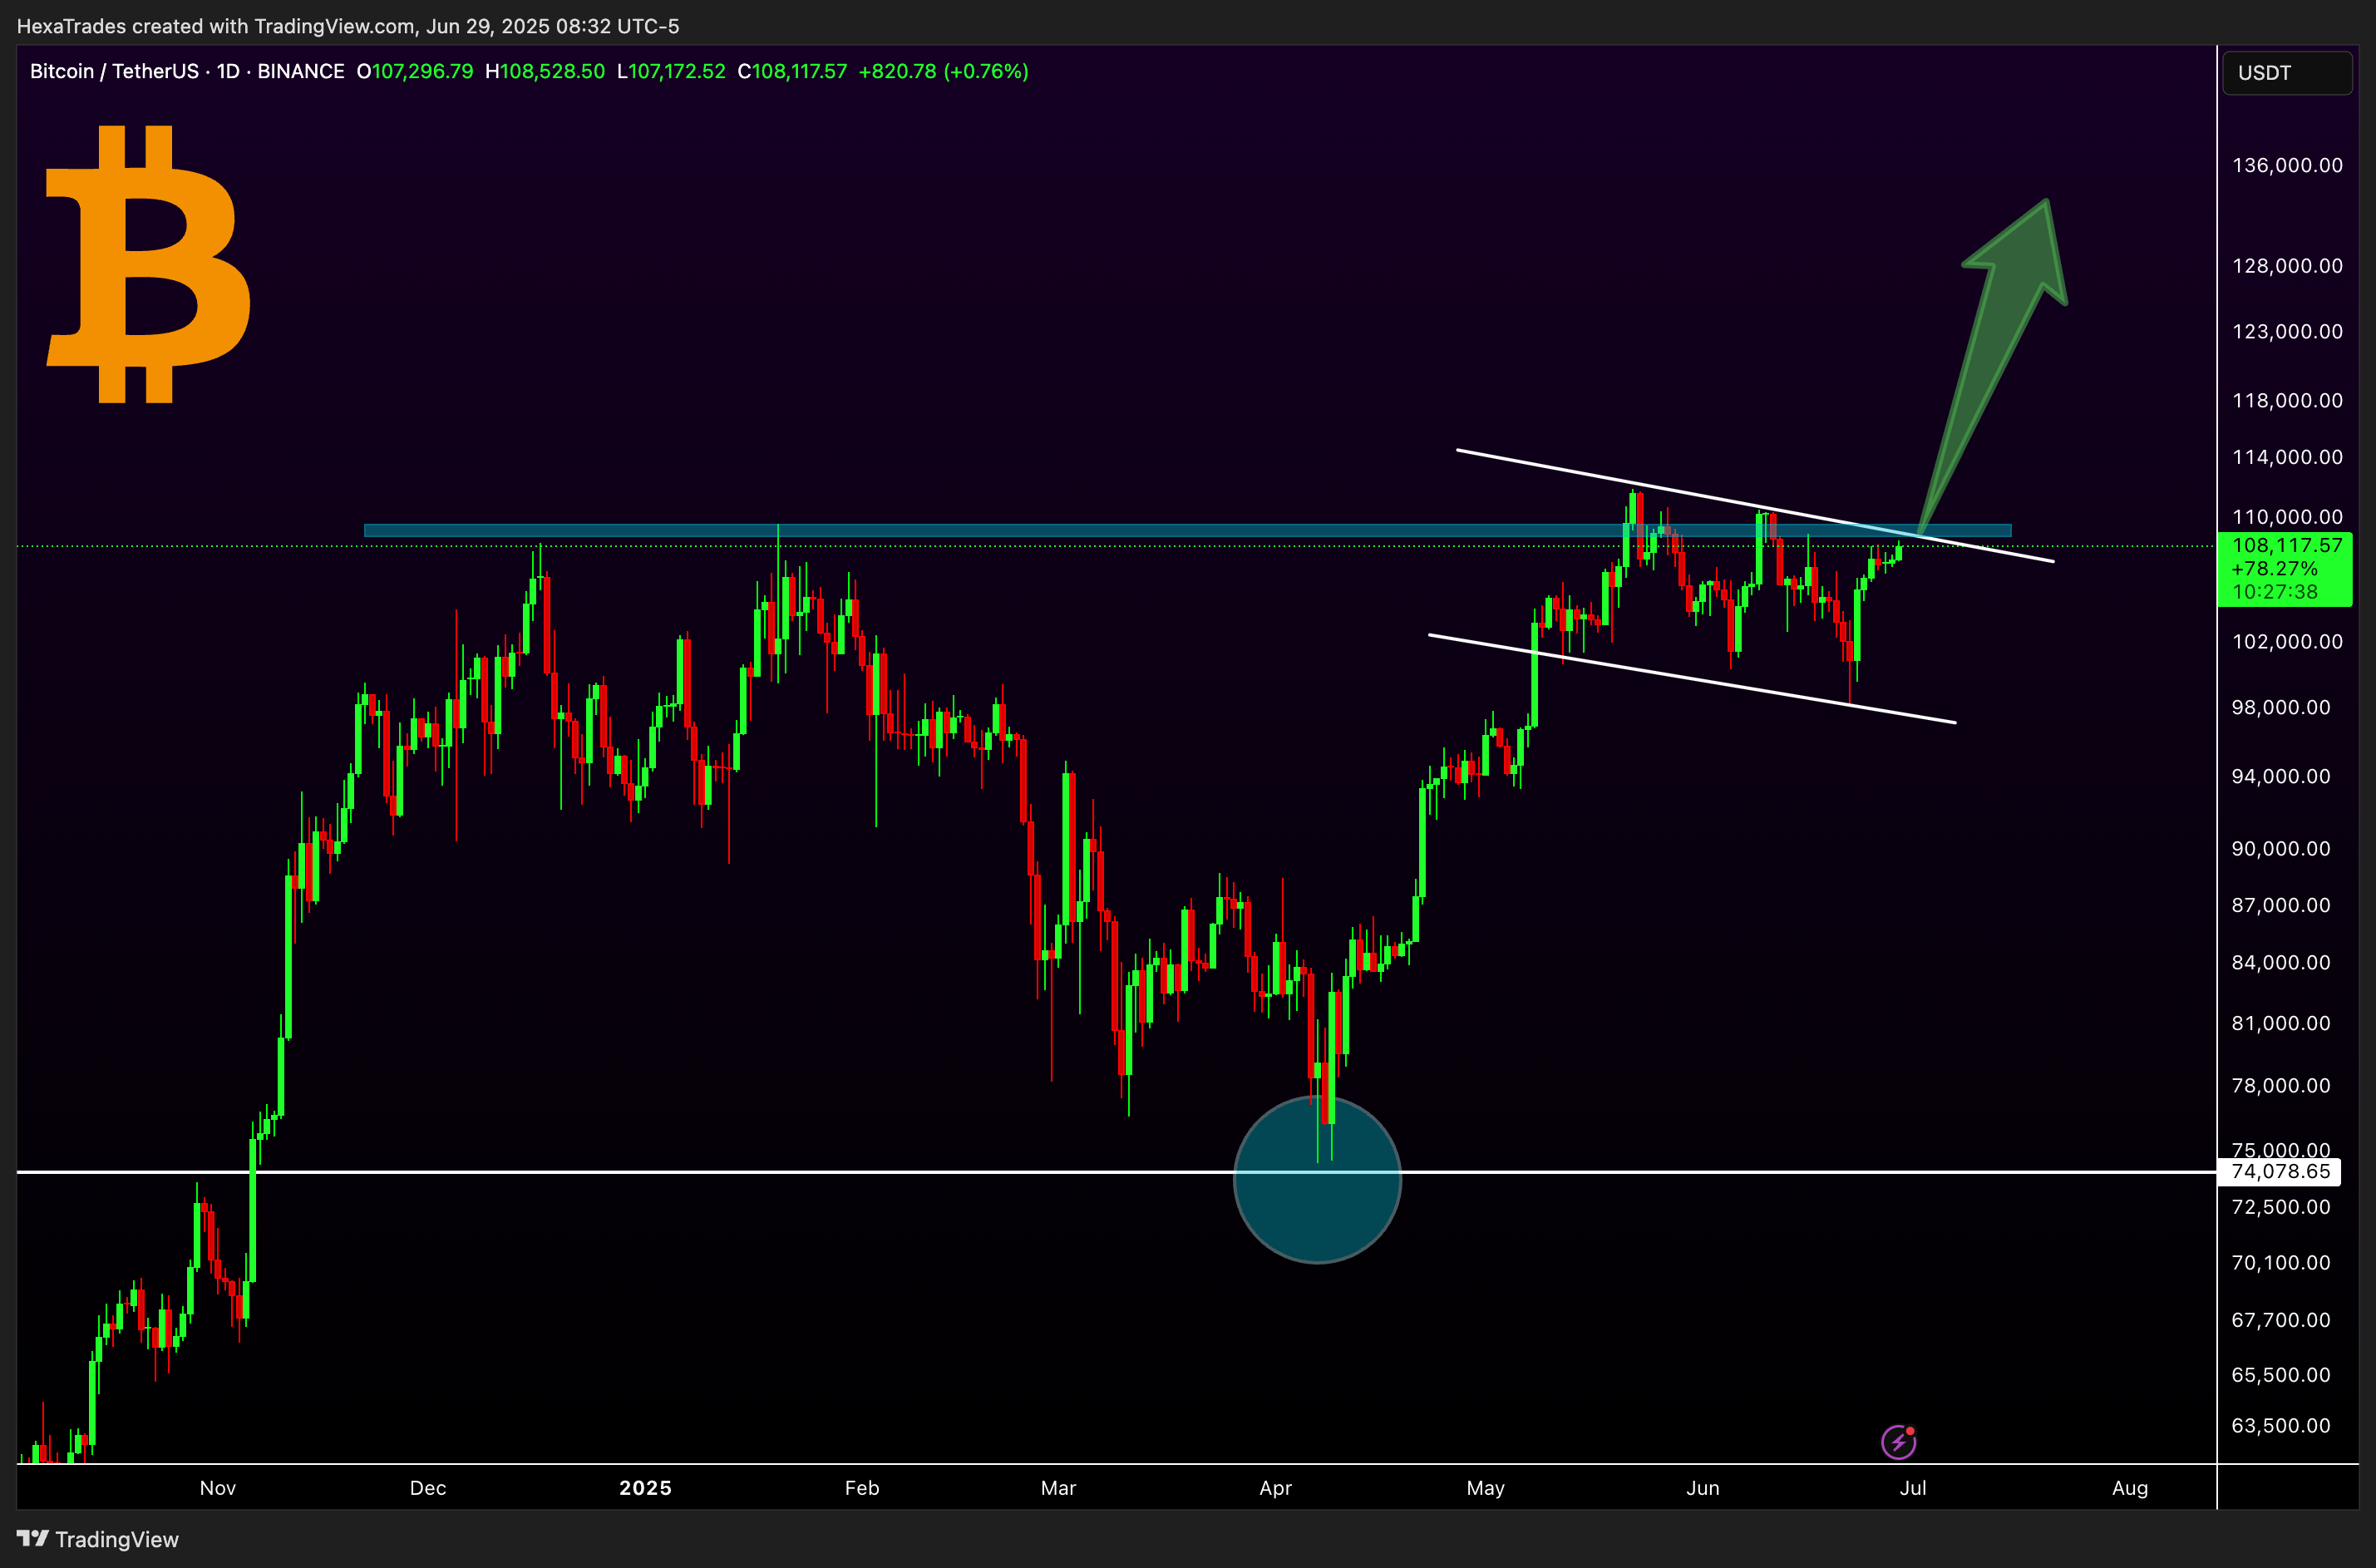Click the 136,000.00 price axis label
Screen dimensions: 2376x1568
(2287, 165)
